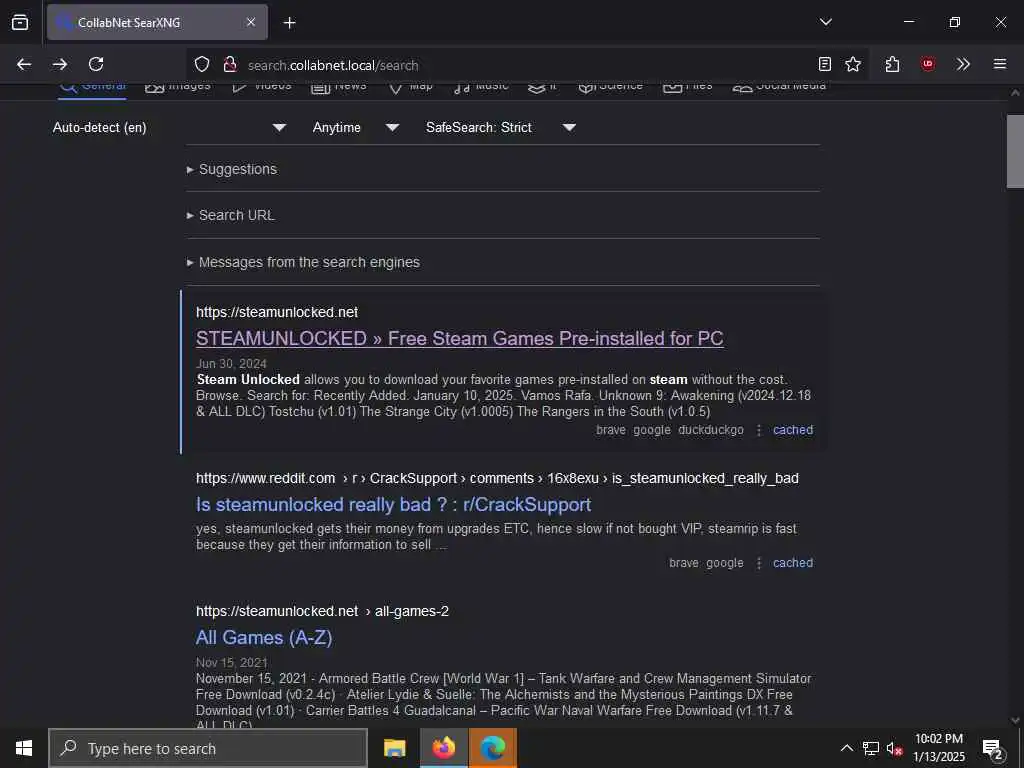1024x768 pixels.
Task: Open the taskbar clock and date
Action: pos(938,748)
